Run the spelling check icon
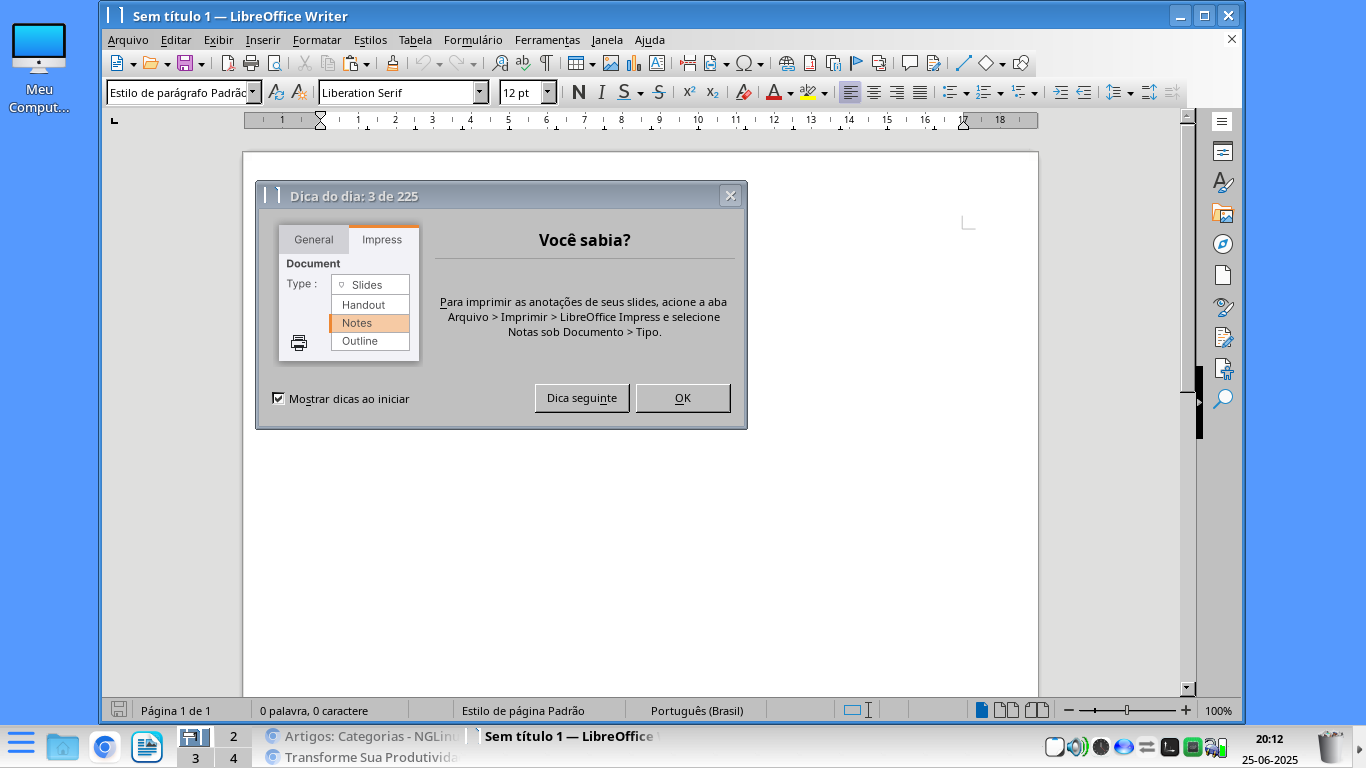Screen dimensions: 1366x768 523,63
